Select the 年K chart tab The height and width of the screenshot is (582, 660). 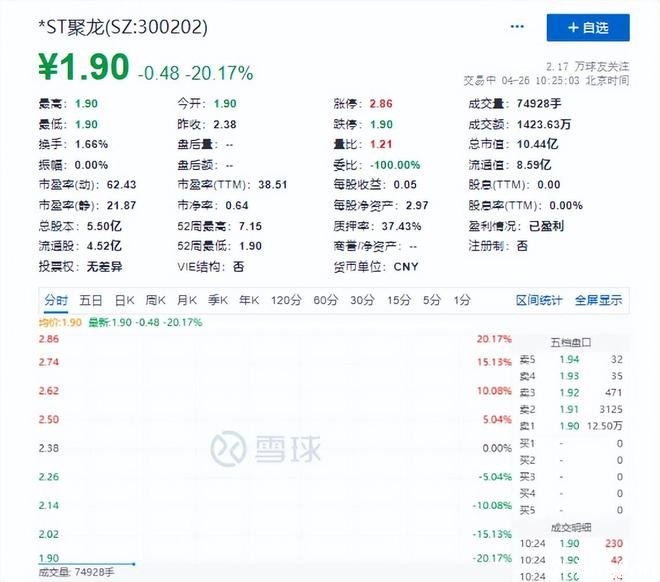pyautogui.click(x=249, y=300)
